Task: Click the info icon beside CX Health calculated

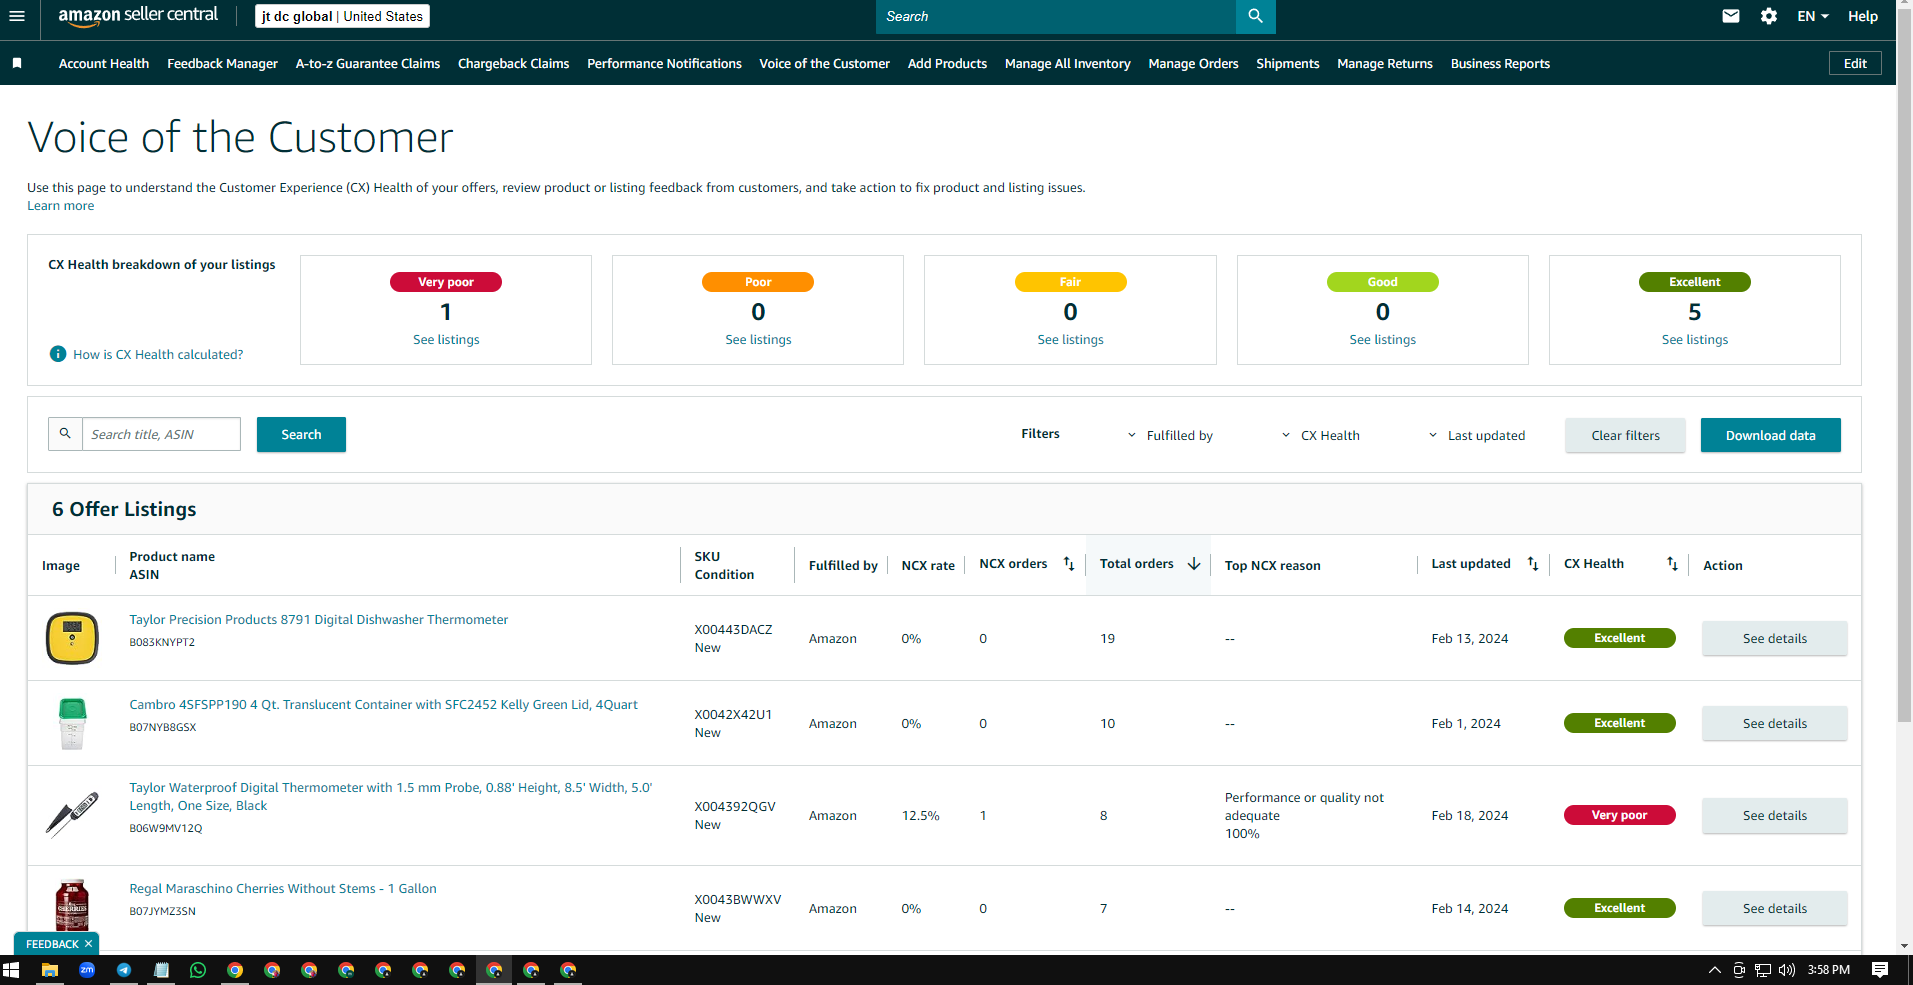Action: point(58,354)
